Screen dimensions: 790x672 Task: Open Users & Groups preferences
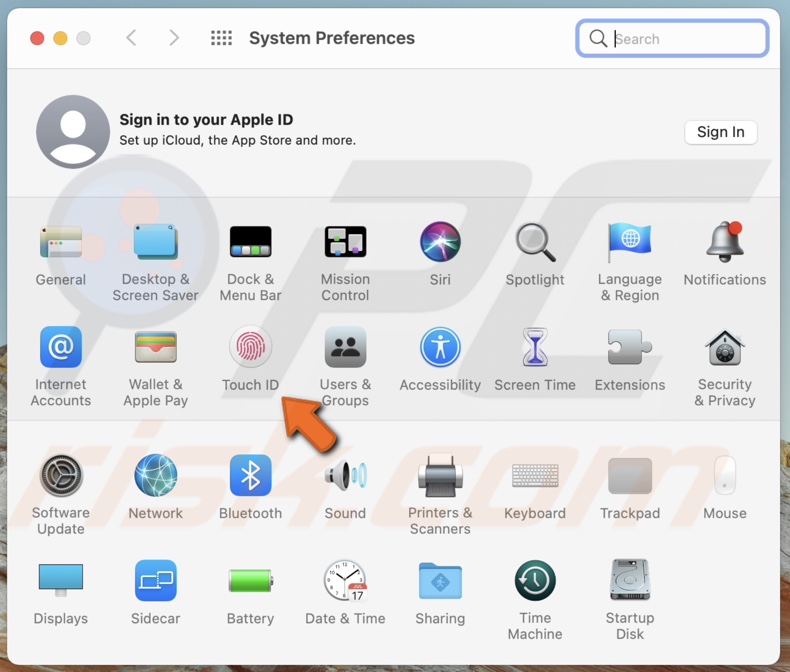[x=345, y=347]
